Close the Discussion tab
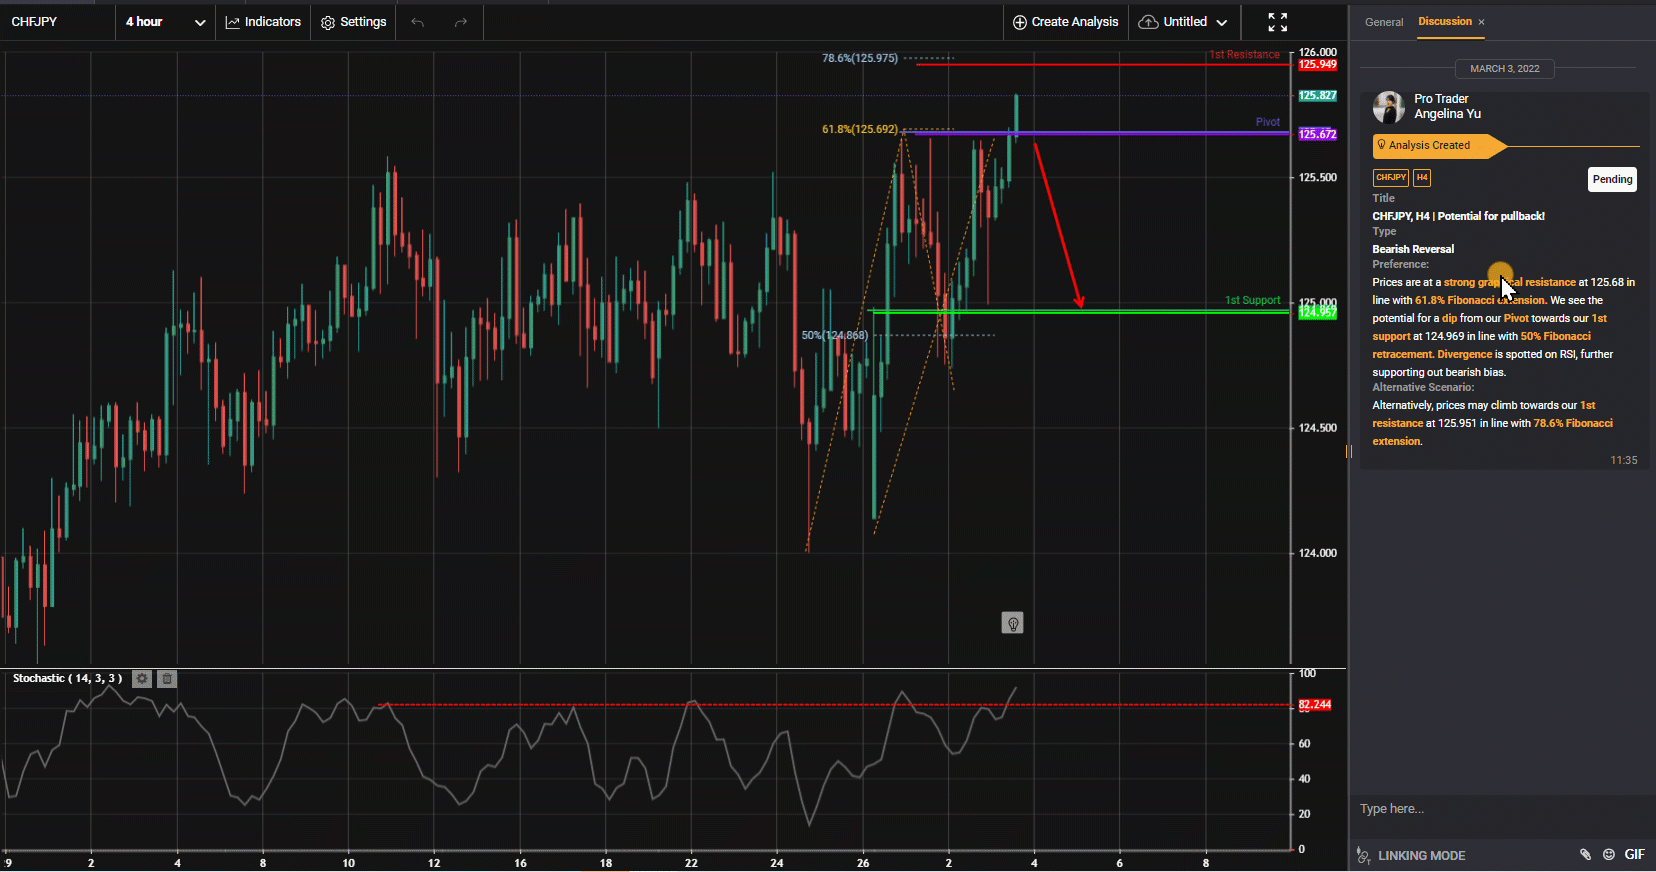This screenshot has width=1656, height=872. click(x=1482, y=22)
